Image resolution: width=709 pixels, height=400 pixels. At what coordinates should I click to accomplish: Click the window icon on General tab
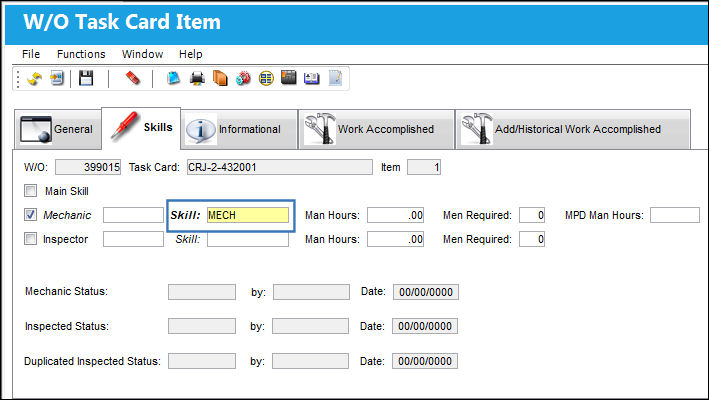pyautogui.click(x=36, y=130)
